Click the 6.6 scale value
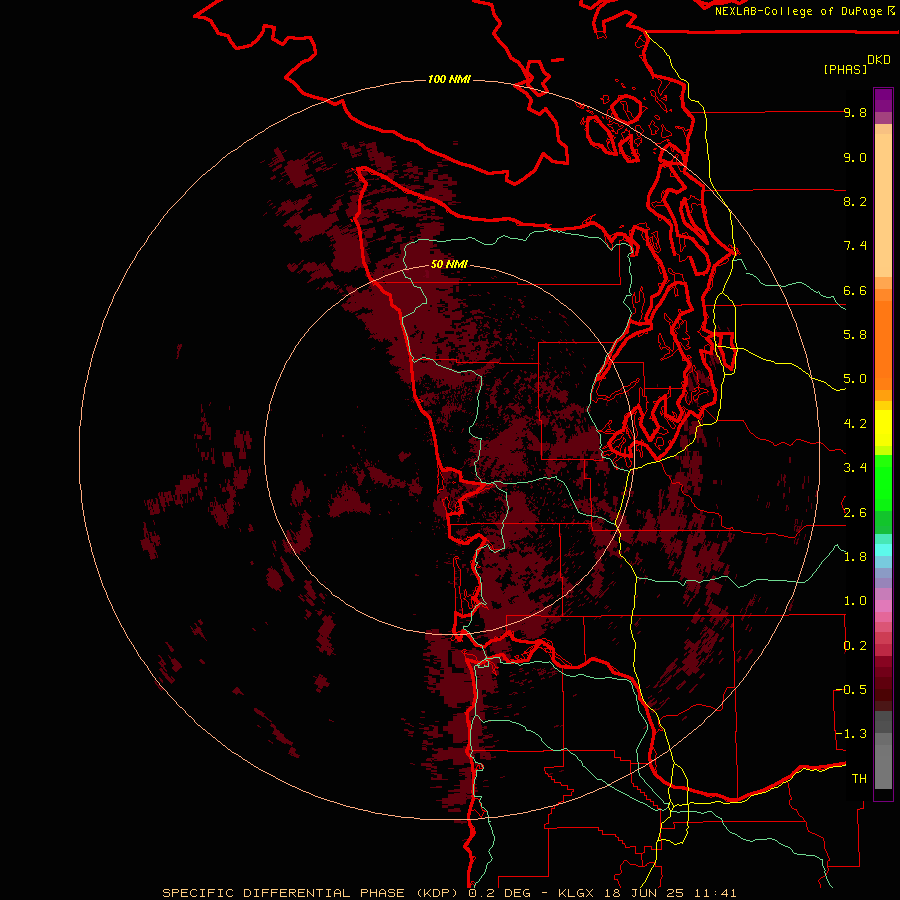Viewport: 900px width, 900px height. coord(855,290)
